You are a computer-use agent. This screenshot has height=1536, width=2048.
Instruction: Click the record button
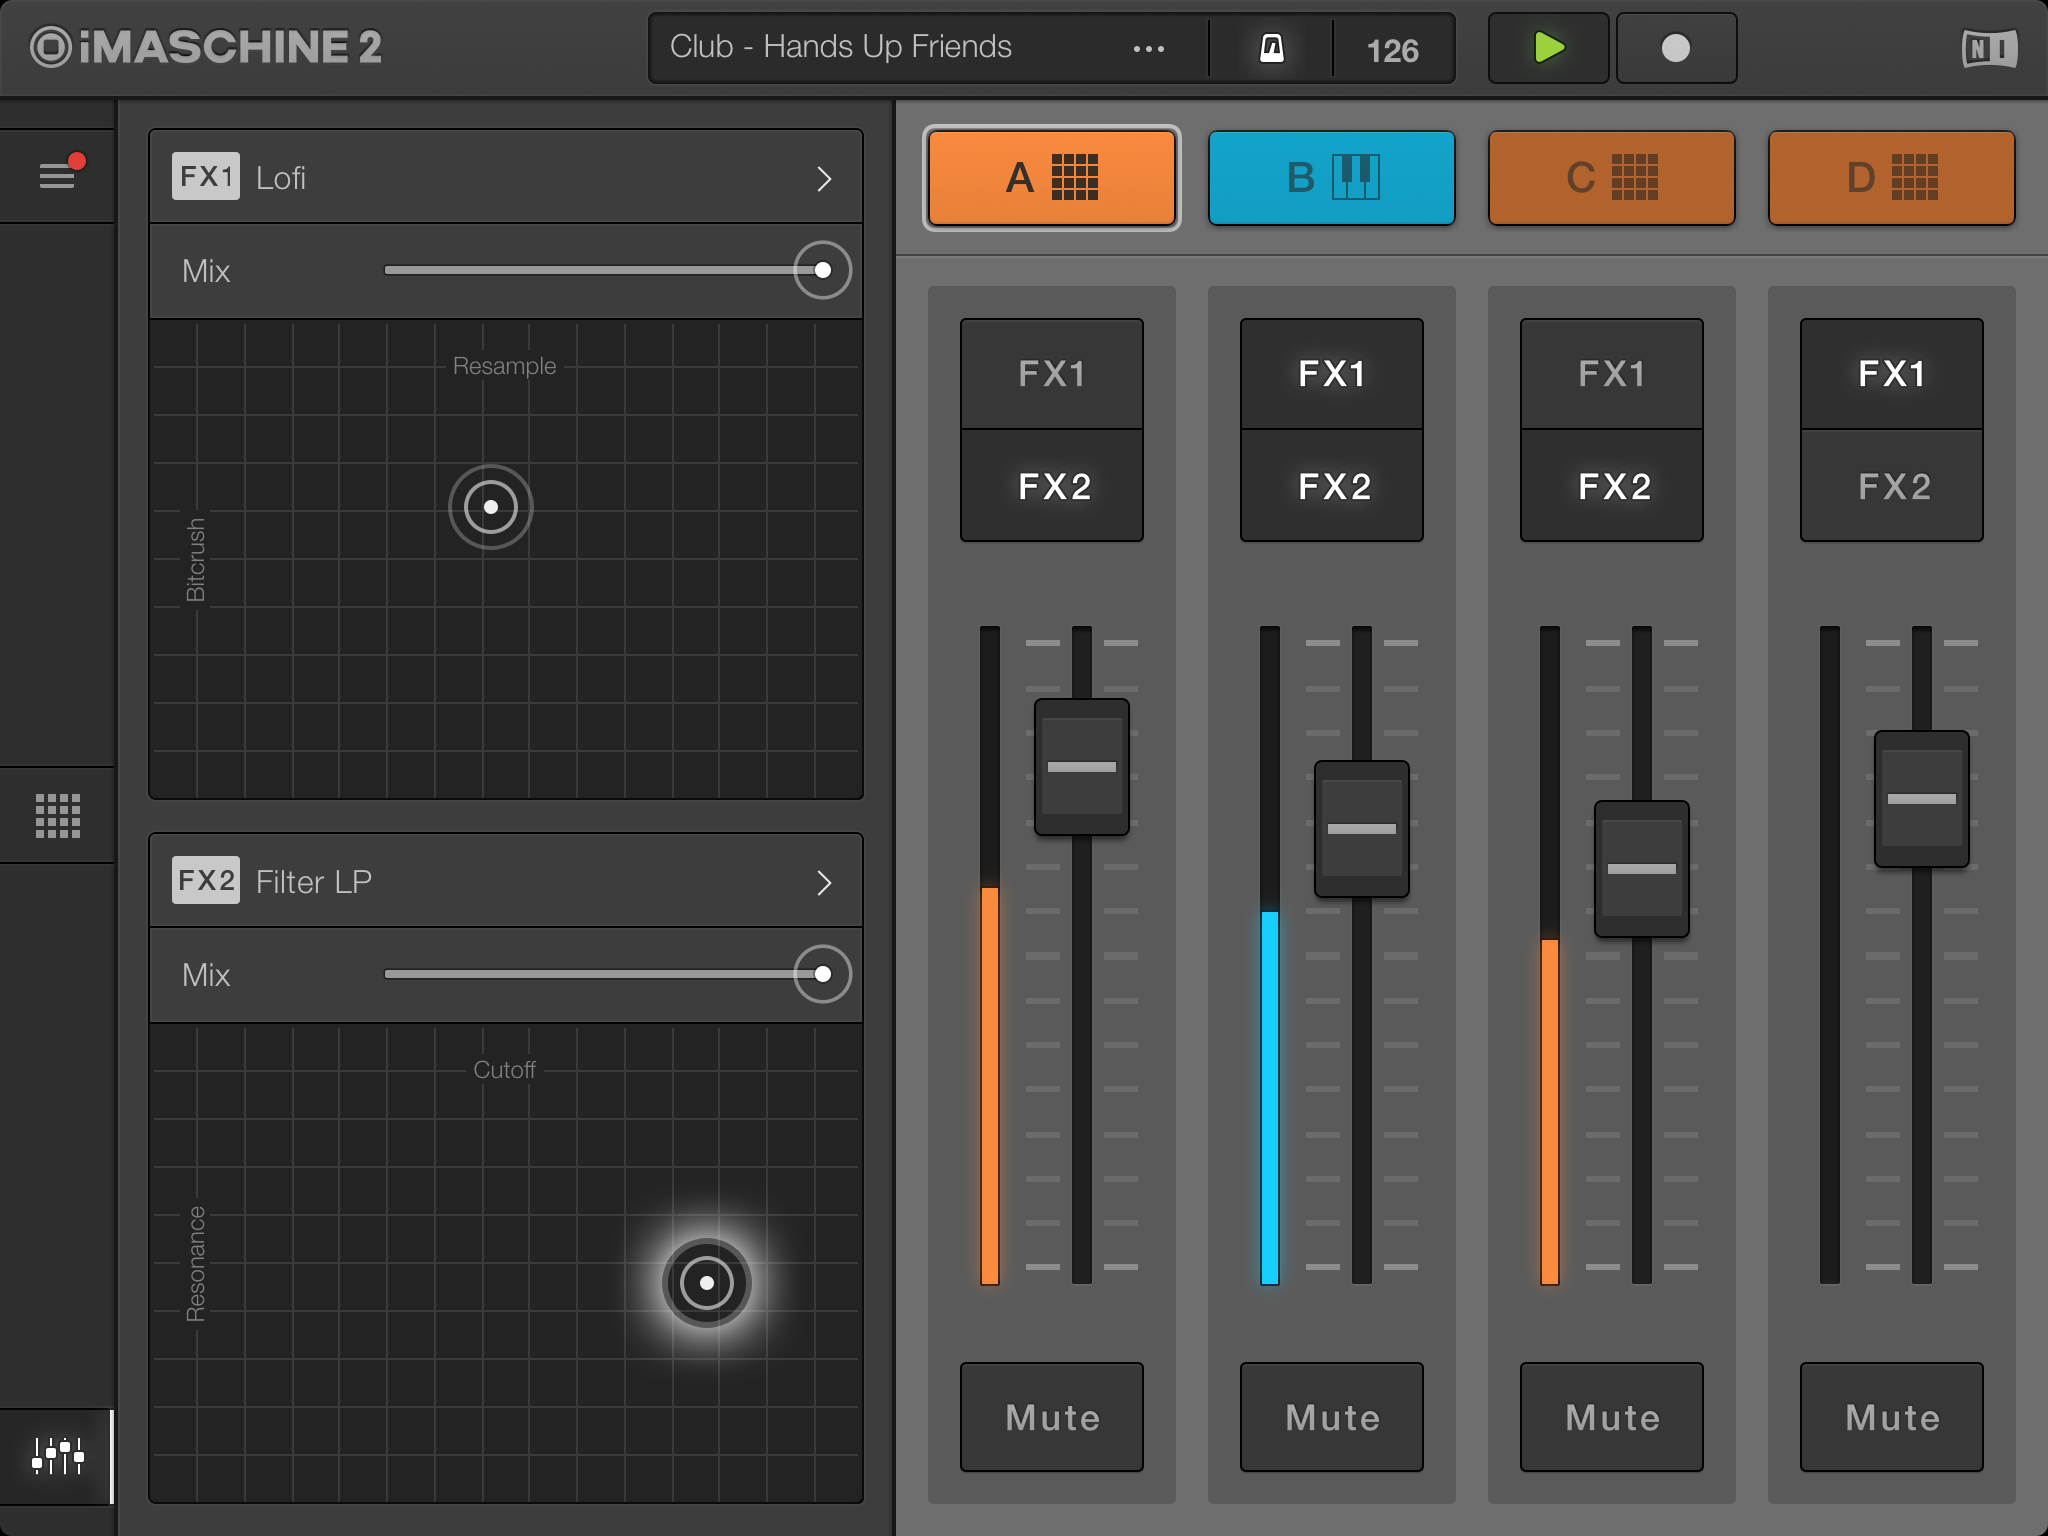click(1676, 48)
